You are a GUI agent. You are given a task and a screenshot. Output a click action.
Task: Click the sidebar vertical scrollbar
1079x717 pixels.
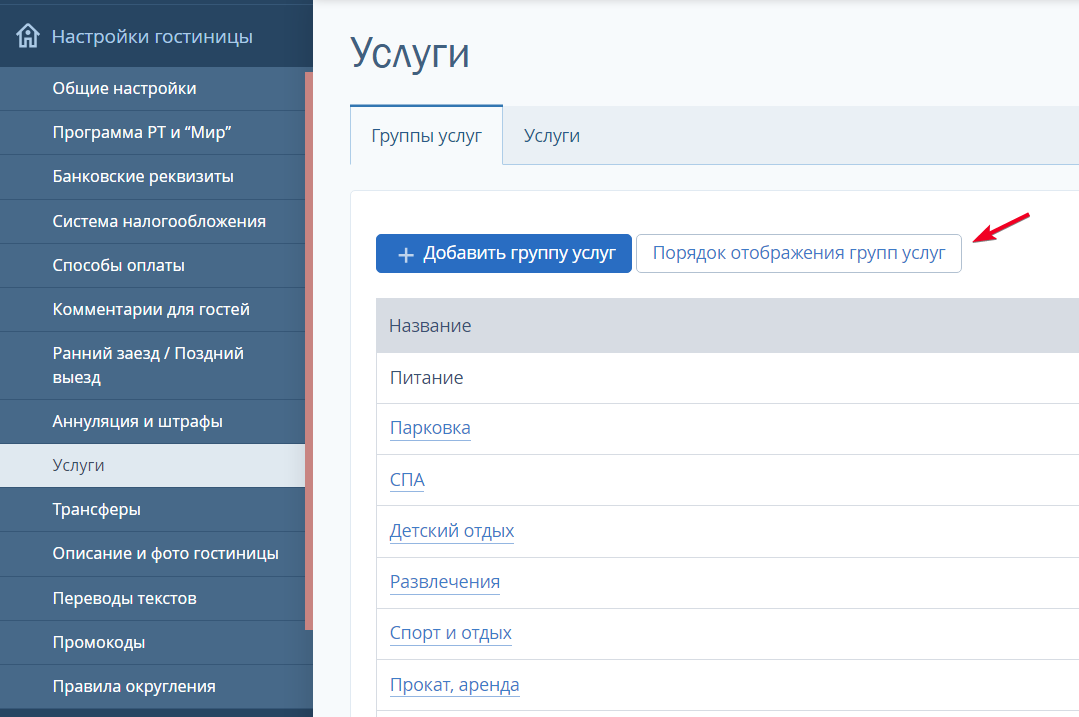[309, 350]
